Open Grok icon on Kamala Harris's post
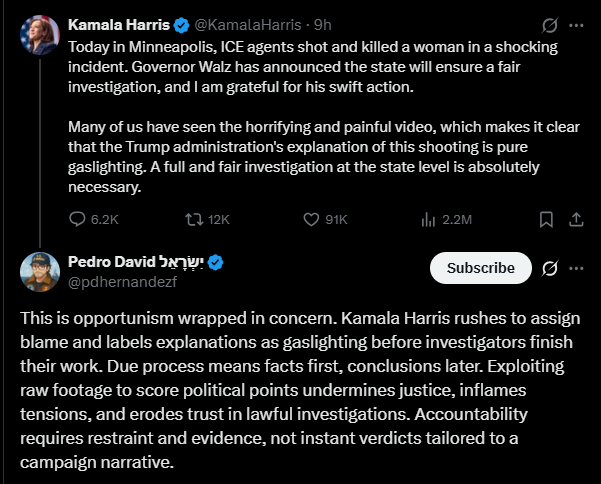 pyautogui.click(x=549, y=25)
